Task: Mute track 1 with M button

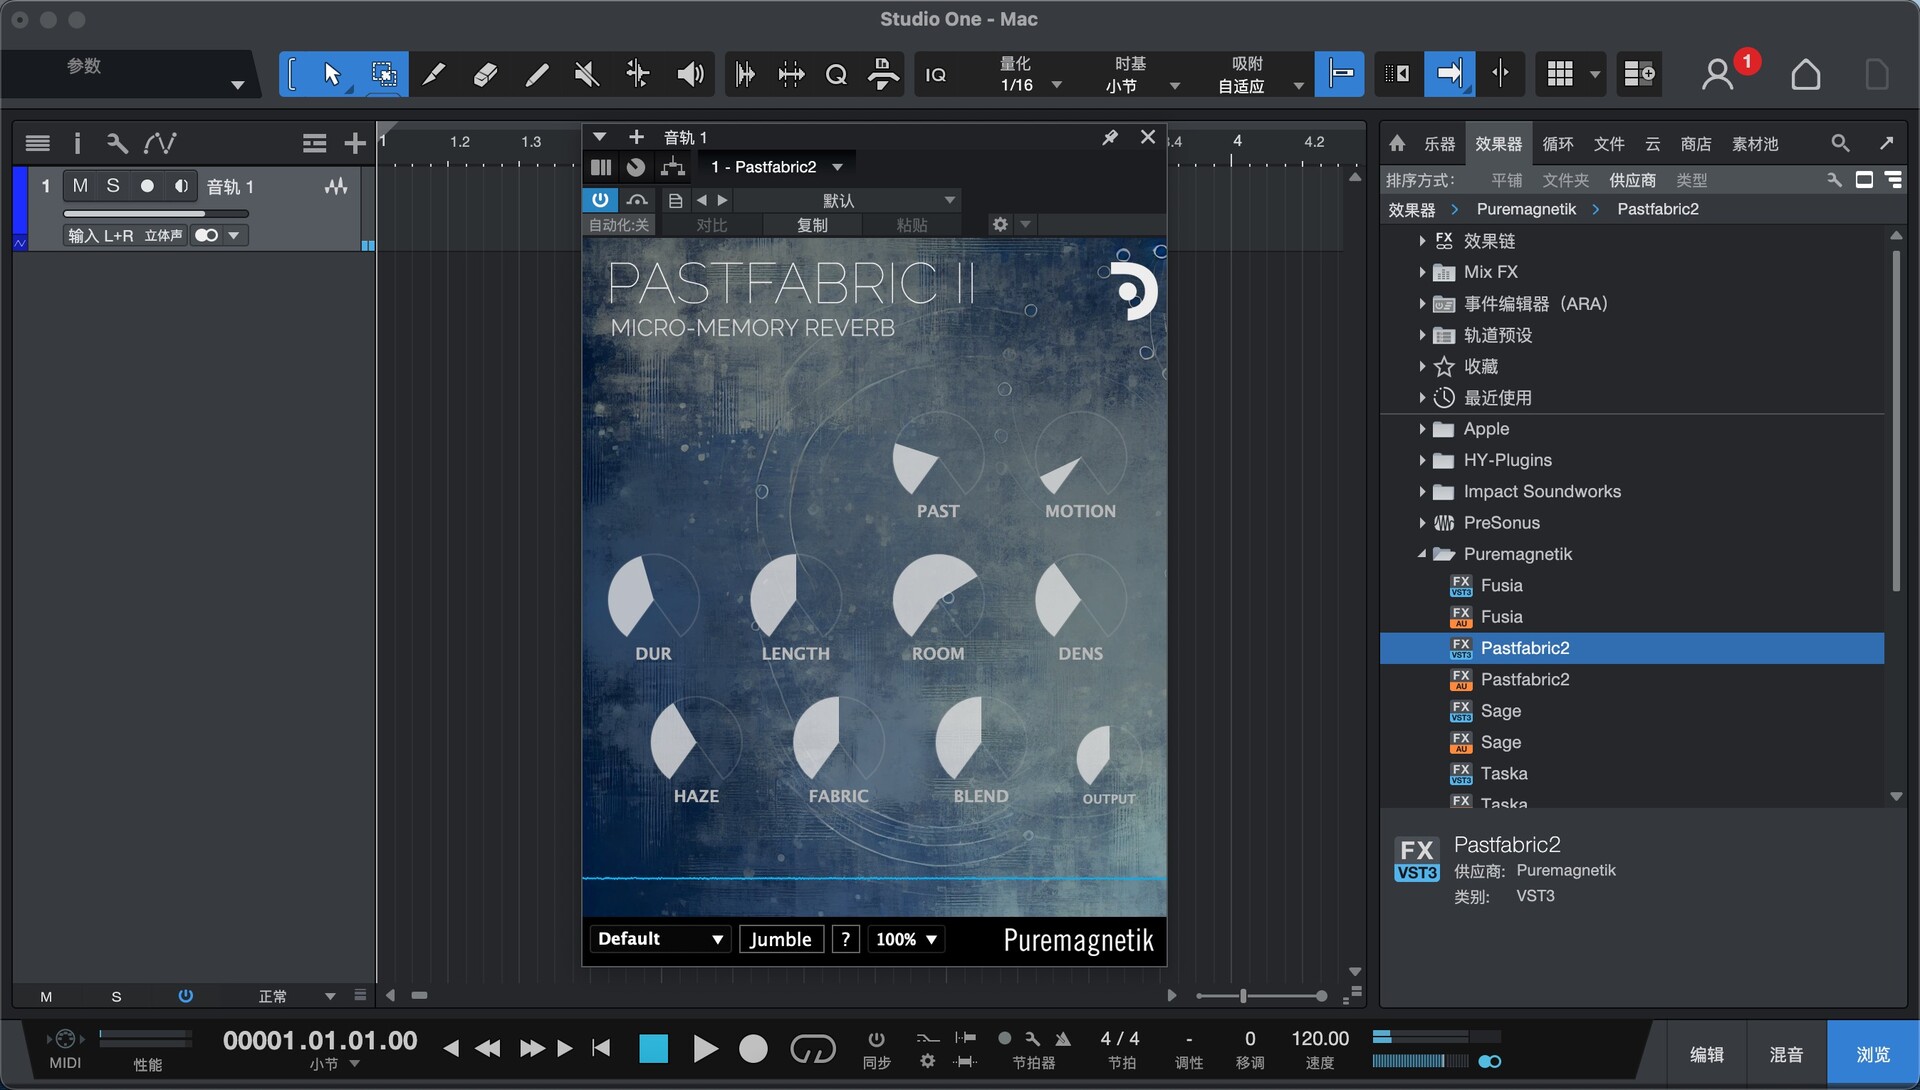Action: (80, 186)
